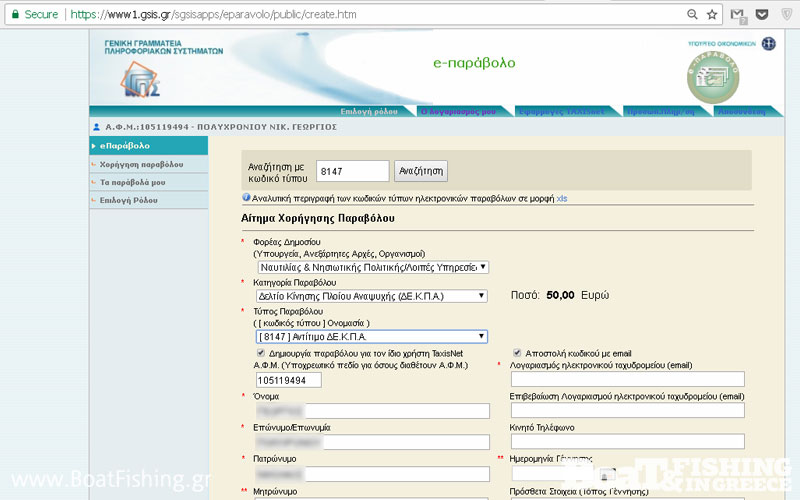Expand the Φορέας Δημοσίου dropdown
This screenshot has width=800, height=500.
click(x=372, y=267)
